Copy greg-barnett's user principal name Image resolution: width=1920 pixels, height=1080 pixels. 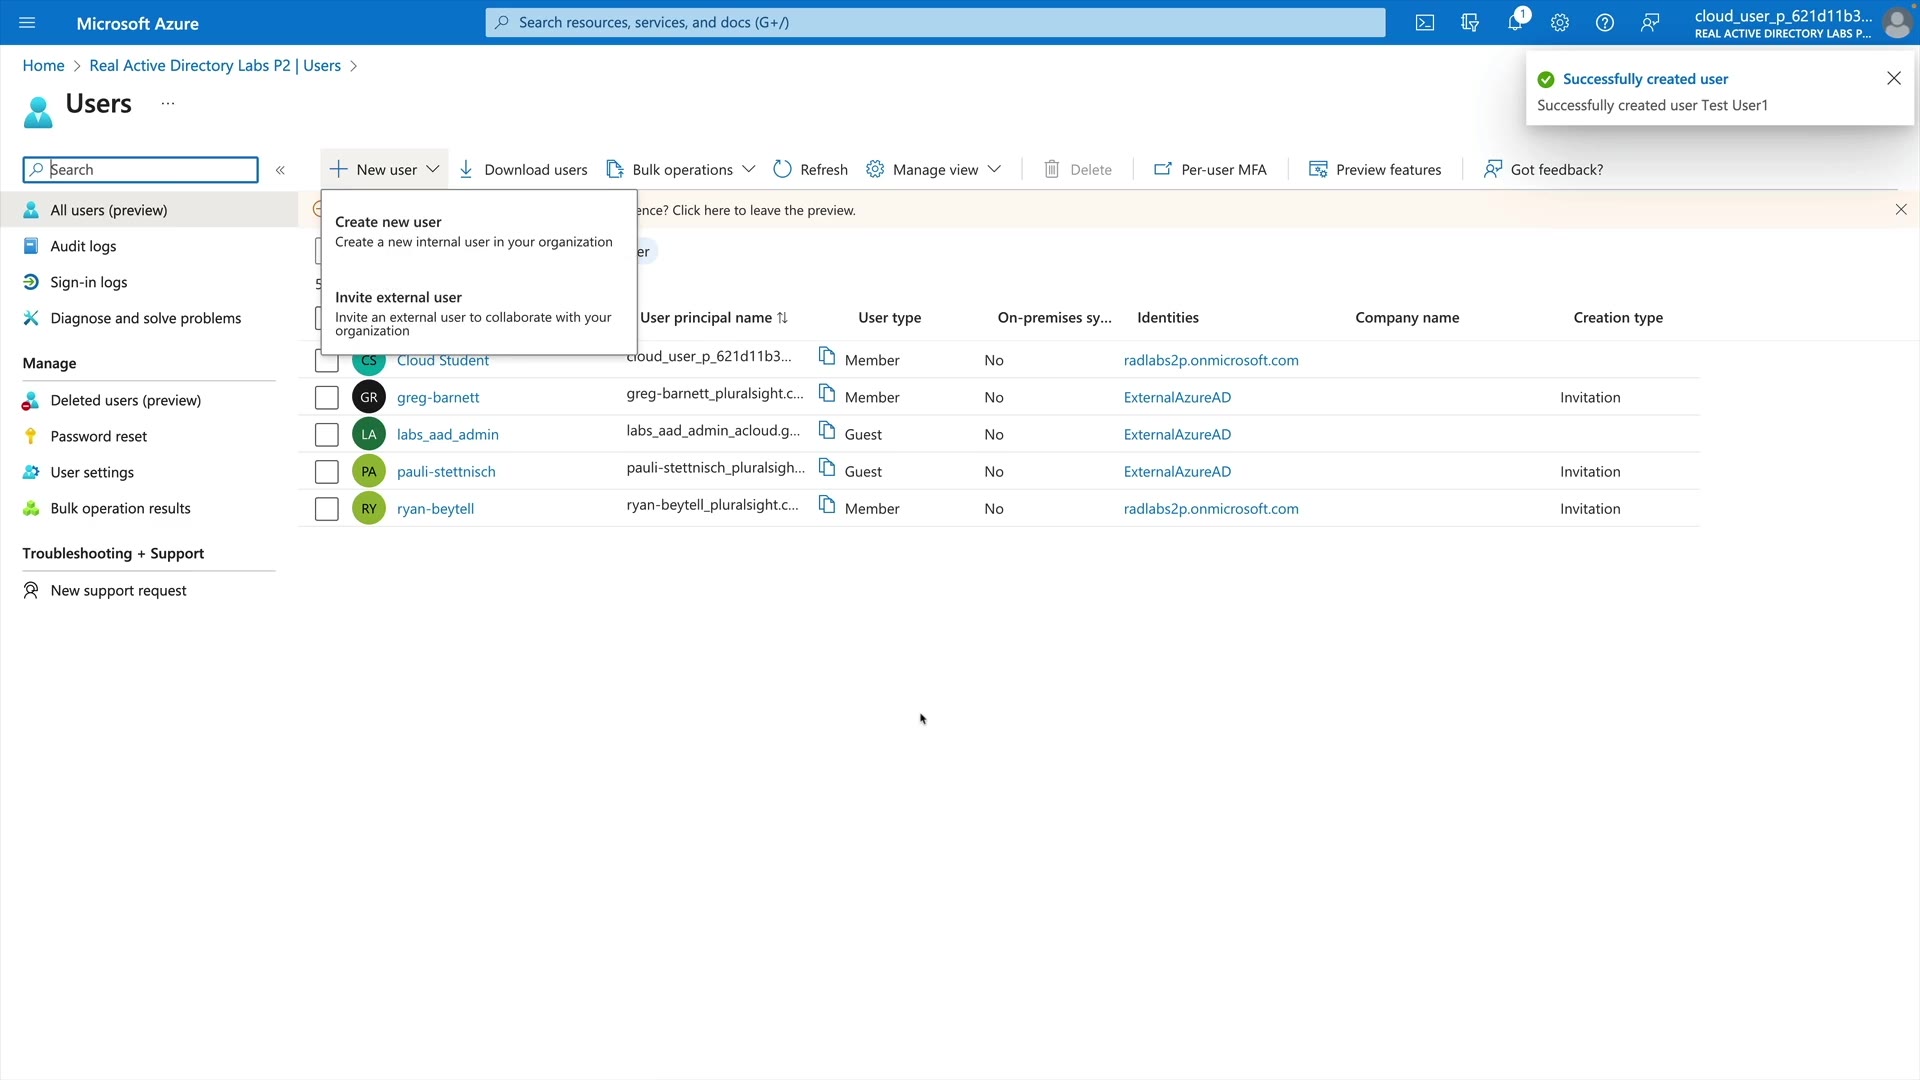(x=826, y=395)
